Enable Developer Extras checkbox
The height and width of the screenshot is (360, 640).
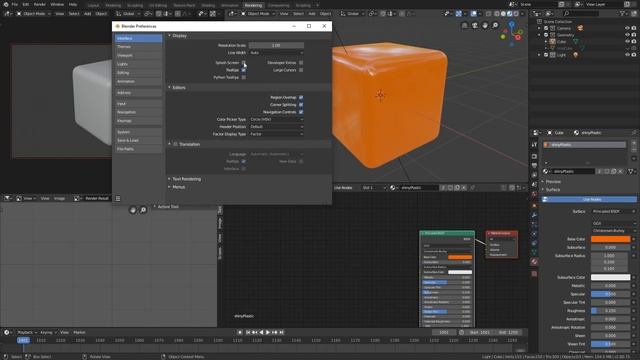[301, 63]
